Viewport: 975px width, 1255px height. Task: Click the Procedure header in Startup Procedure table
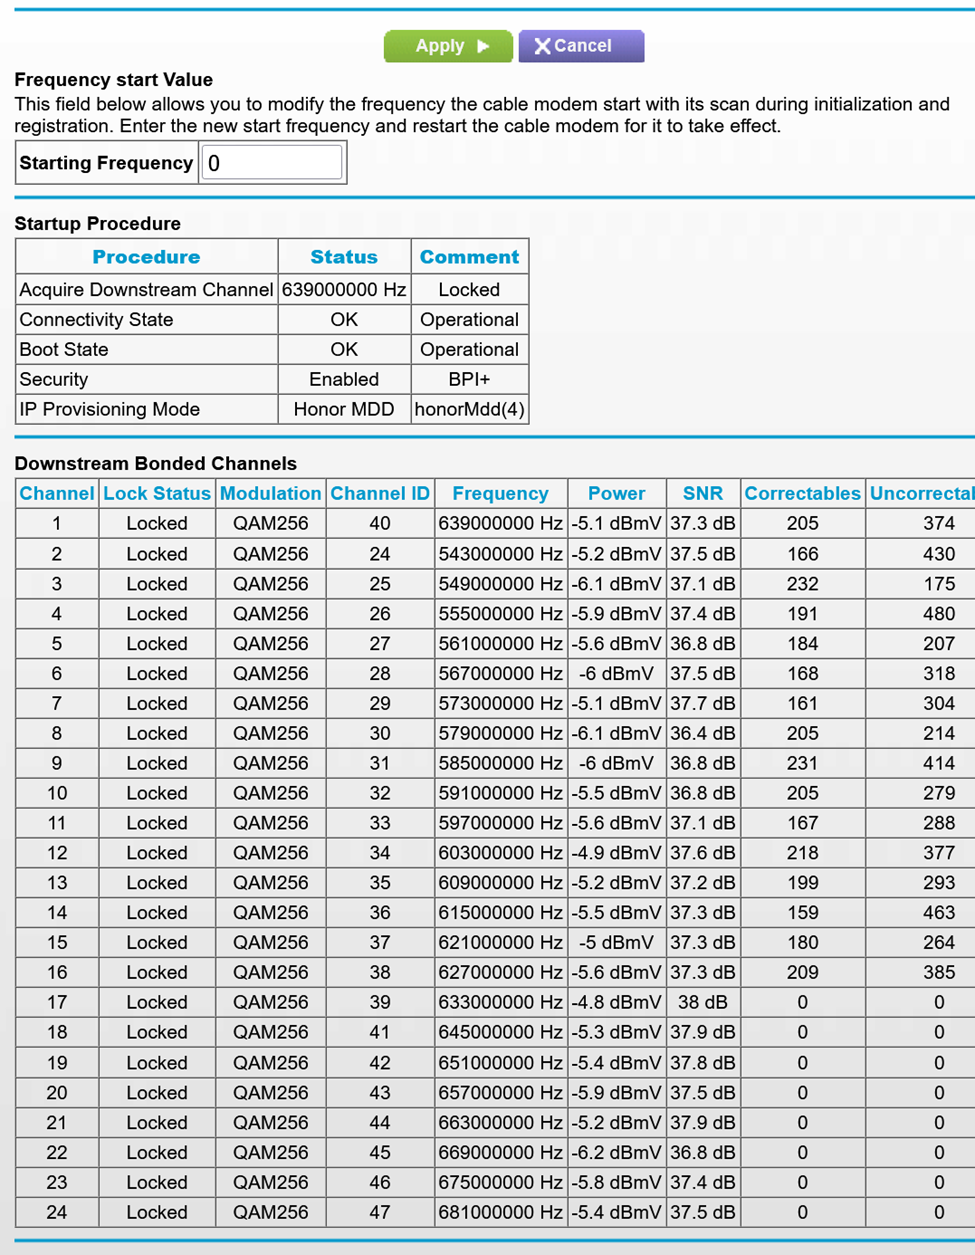146,256
